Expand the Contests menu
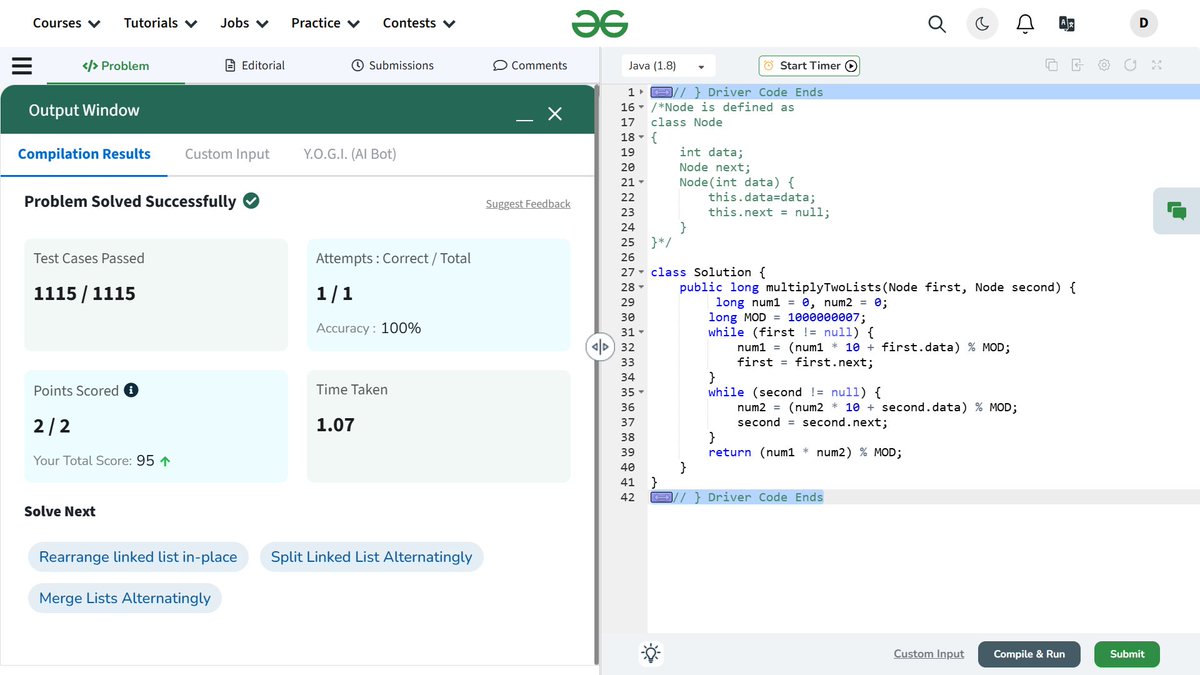The width and height of the screenshot is (1200, 675). pos(419,23)
